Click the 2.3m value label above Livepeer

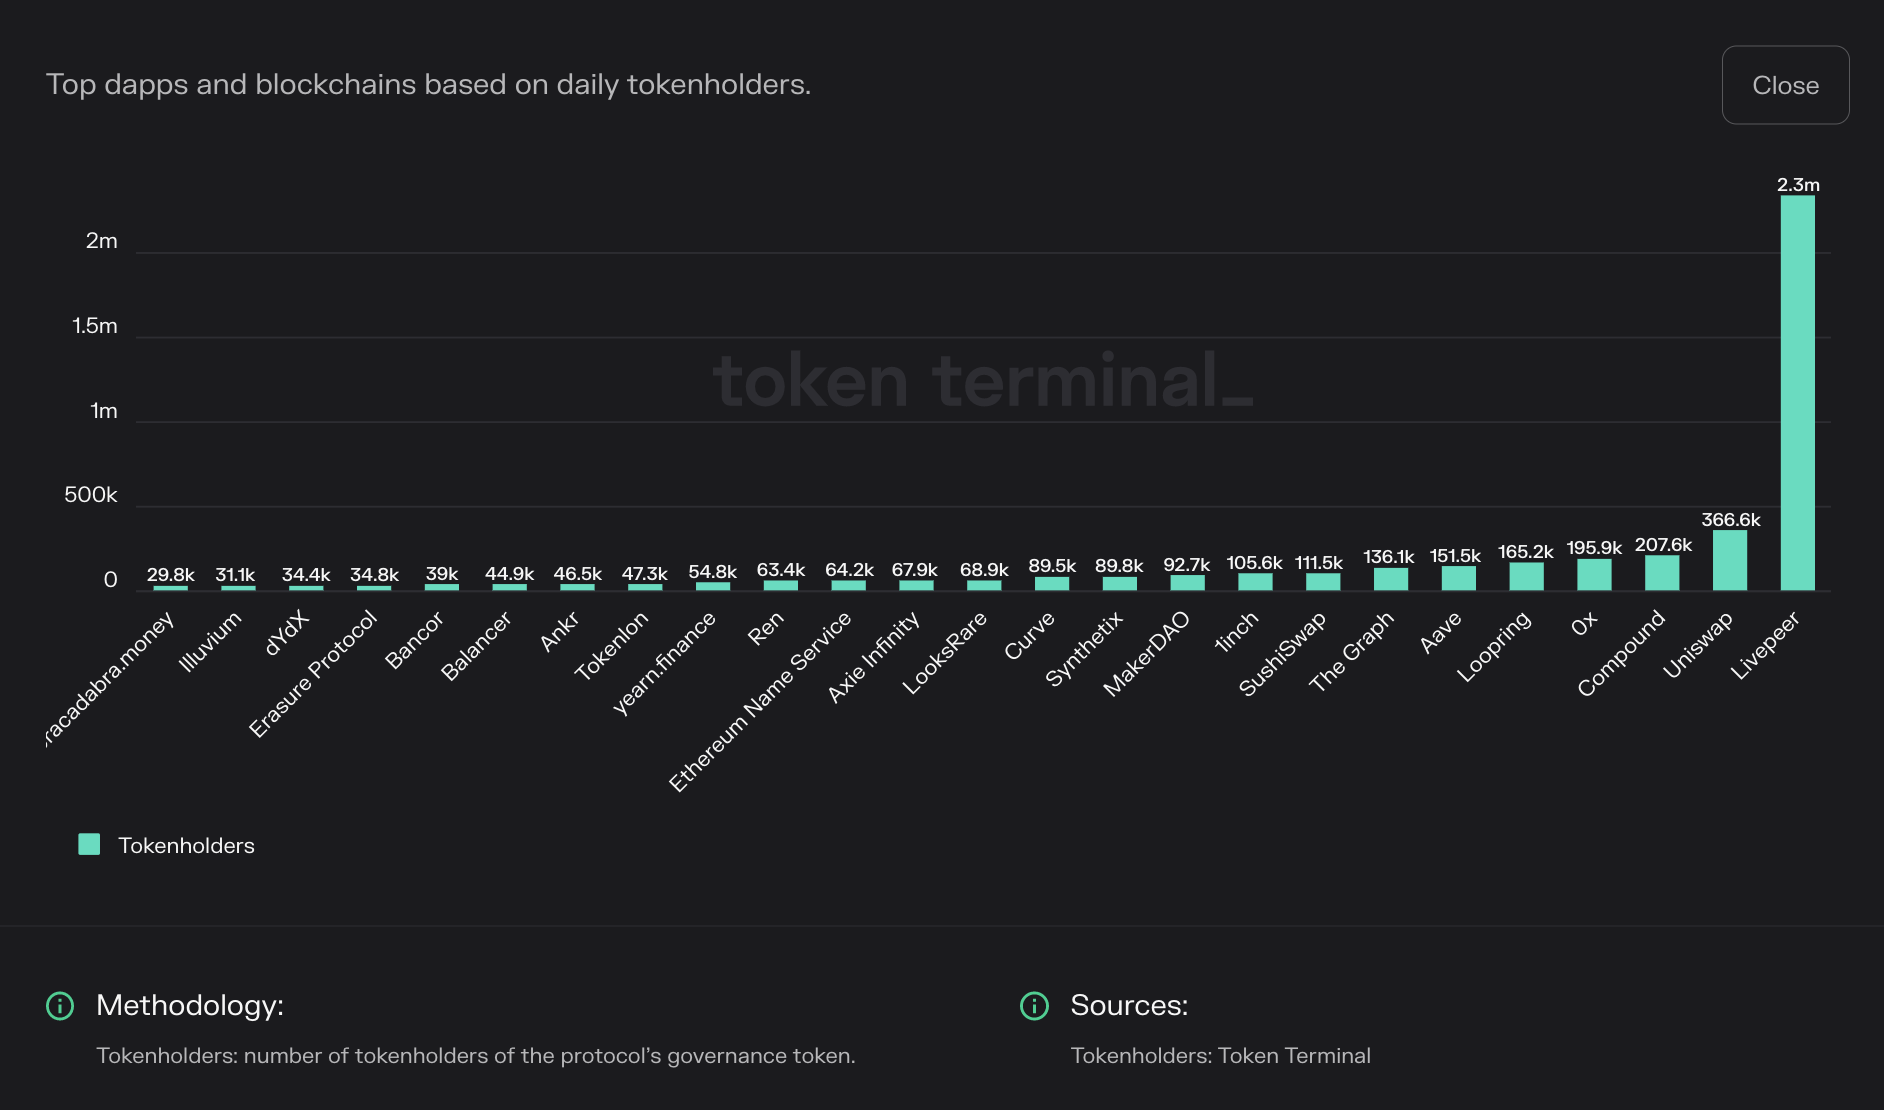pos(1798,184)
